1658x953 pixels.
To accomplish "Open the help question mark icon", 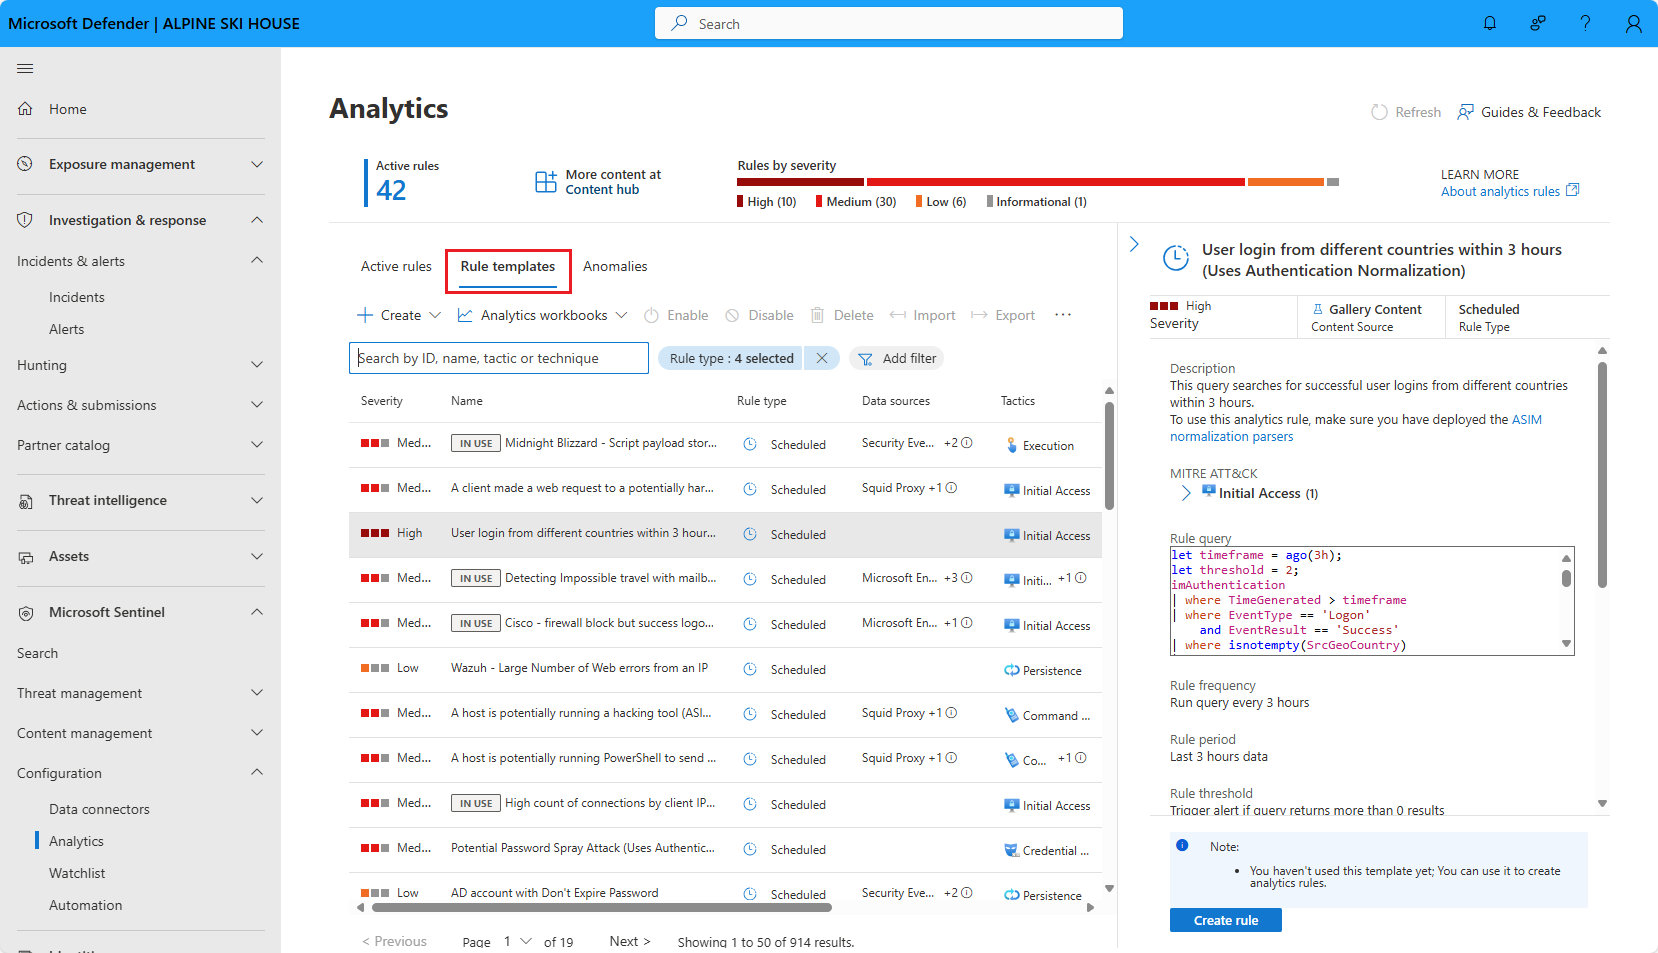I will (1585, 23).
